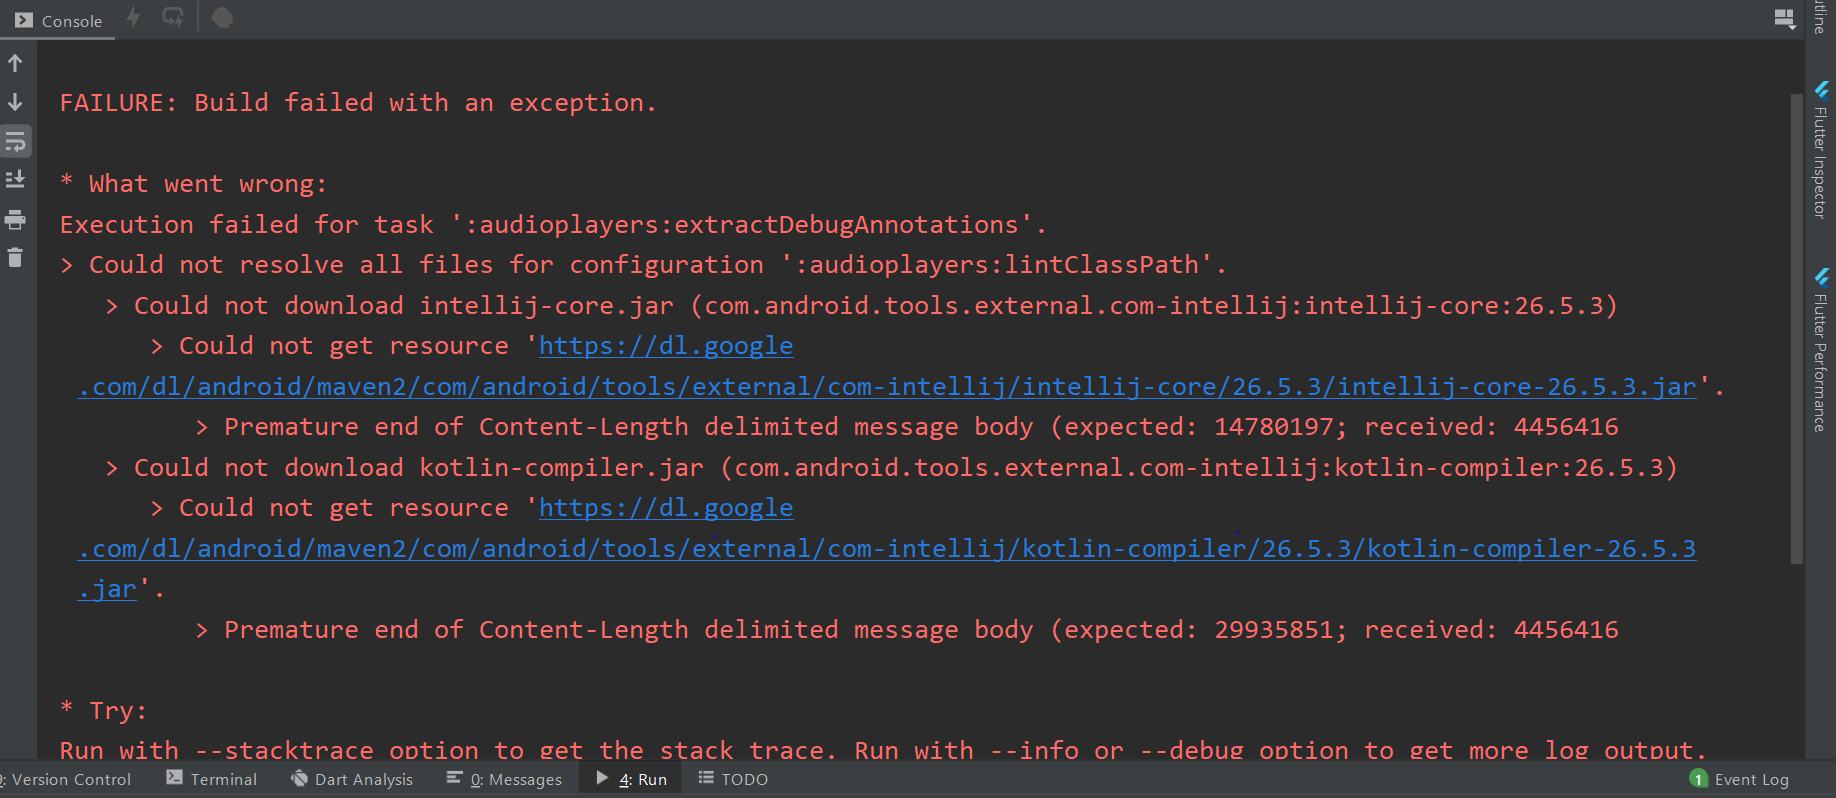
Task: Stop the running application
Action: 221,17
